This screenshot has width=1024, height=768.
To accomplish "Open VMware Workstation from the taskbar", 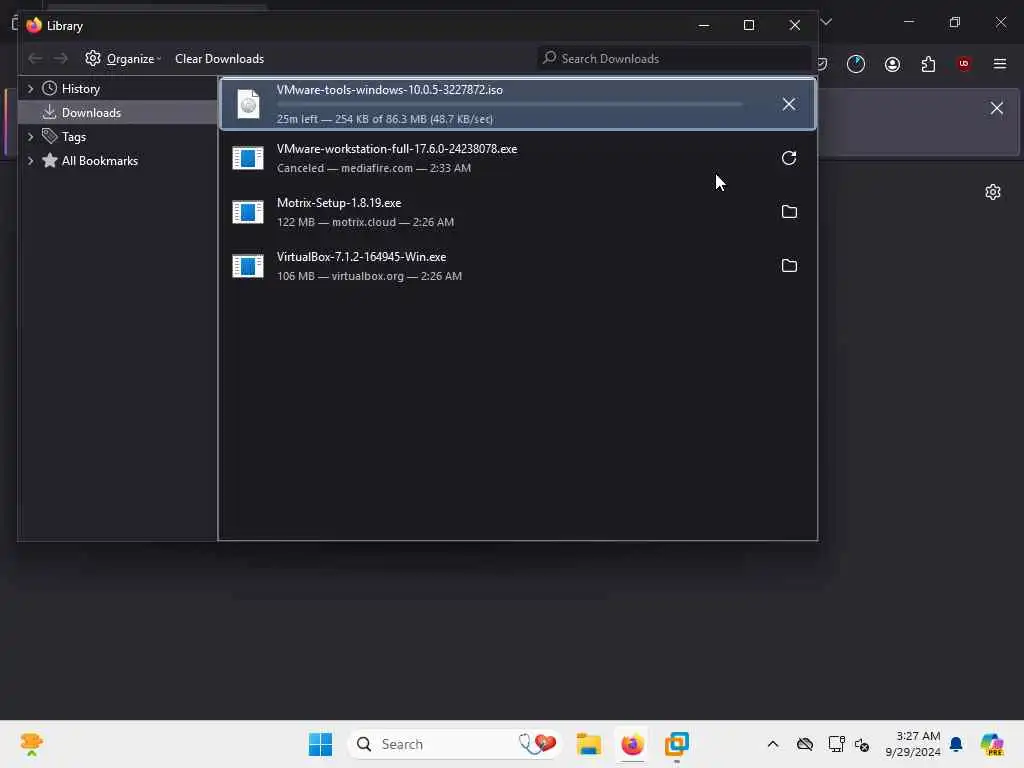I will [x=677, y=744].
